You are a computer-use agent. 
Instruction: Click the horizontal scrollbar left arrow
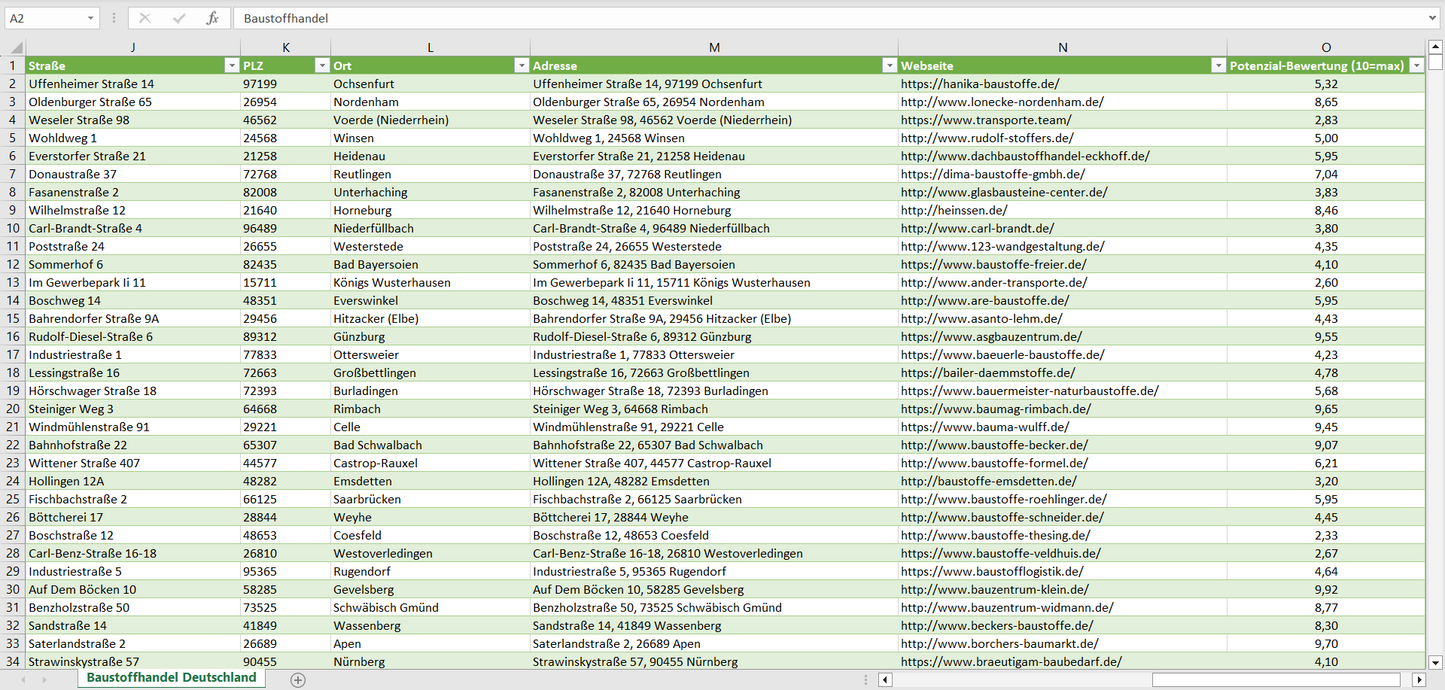point(885,680)
